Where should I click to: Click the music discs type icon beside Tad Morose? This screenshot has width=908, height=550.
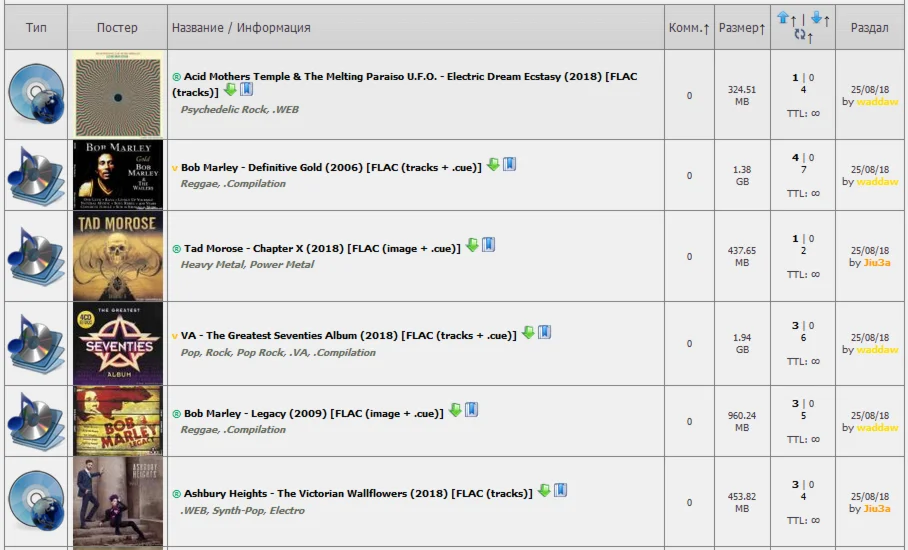(36, 256)
